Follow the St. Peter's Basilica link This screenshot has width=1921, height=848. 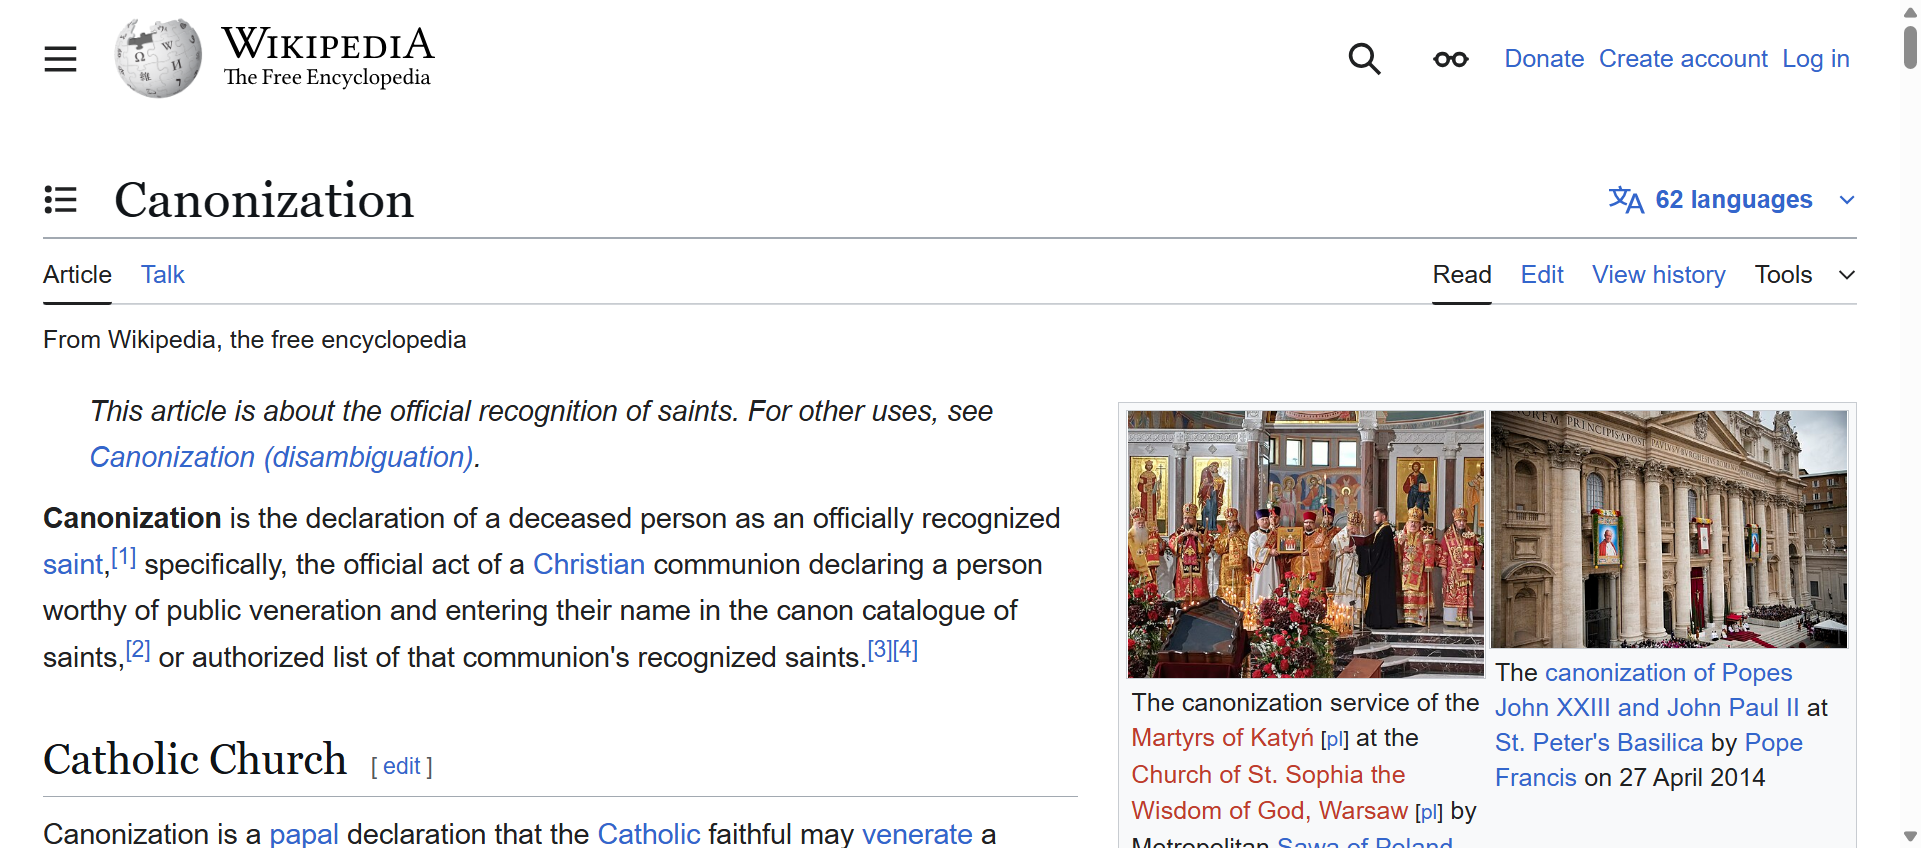pos(1599,743)
